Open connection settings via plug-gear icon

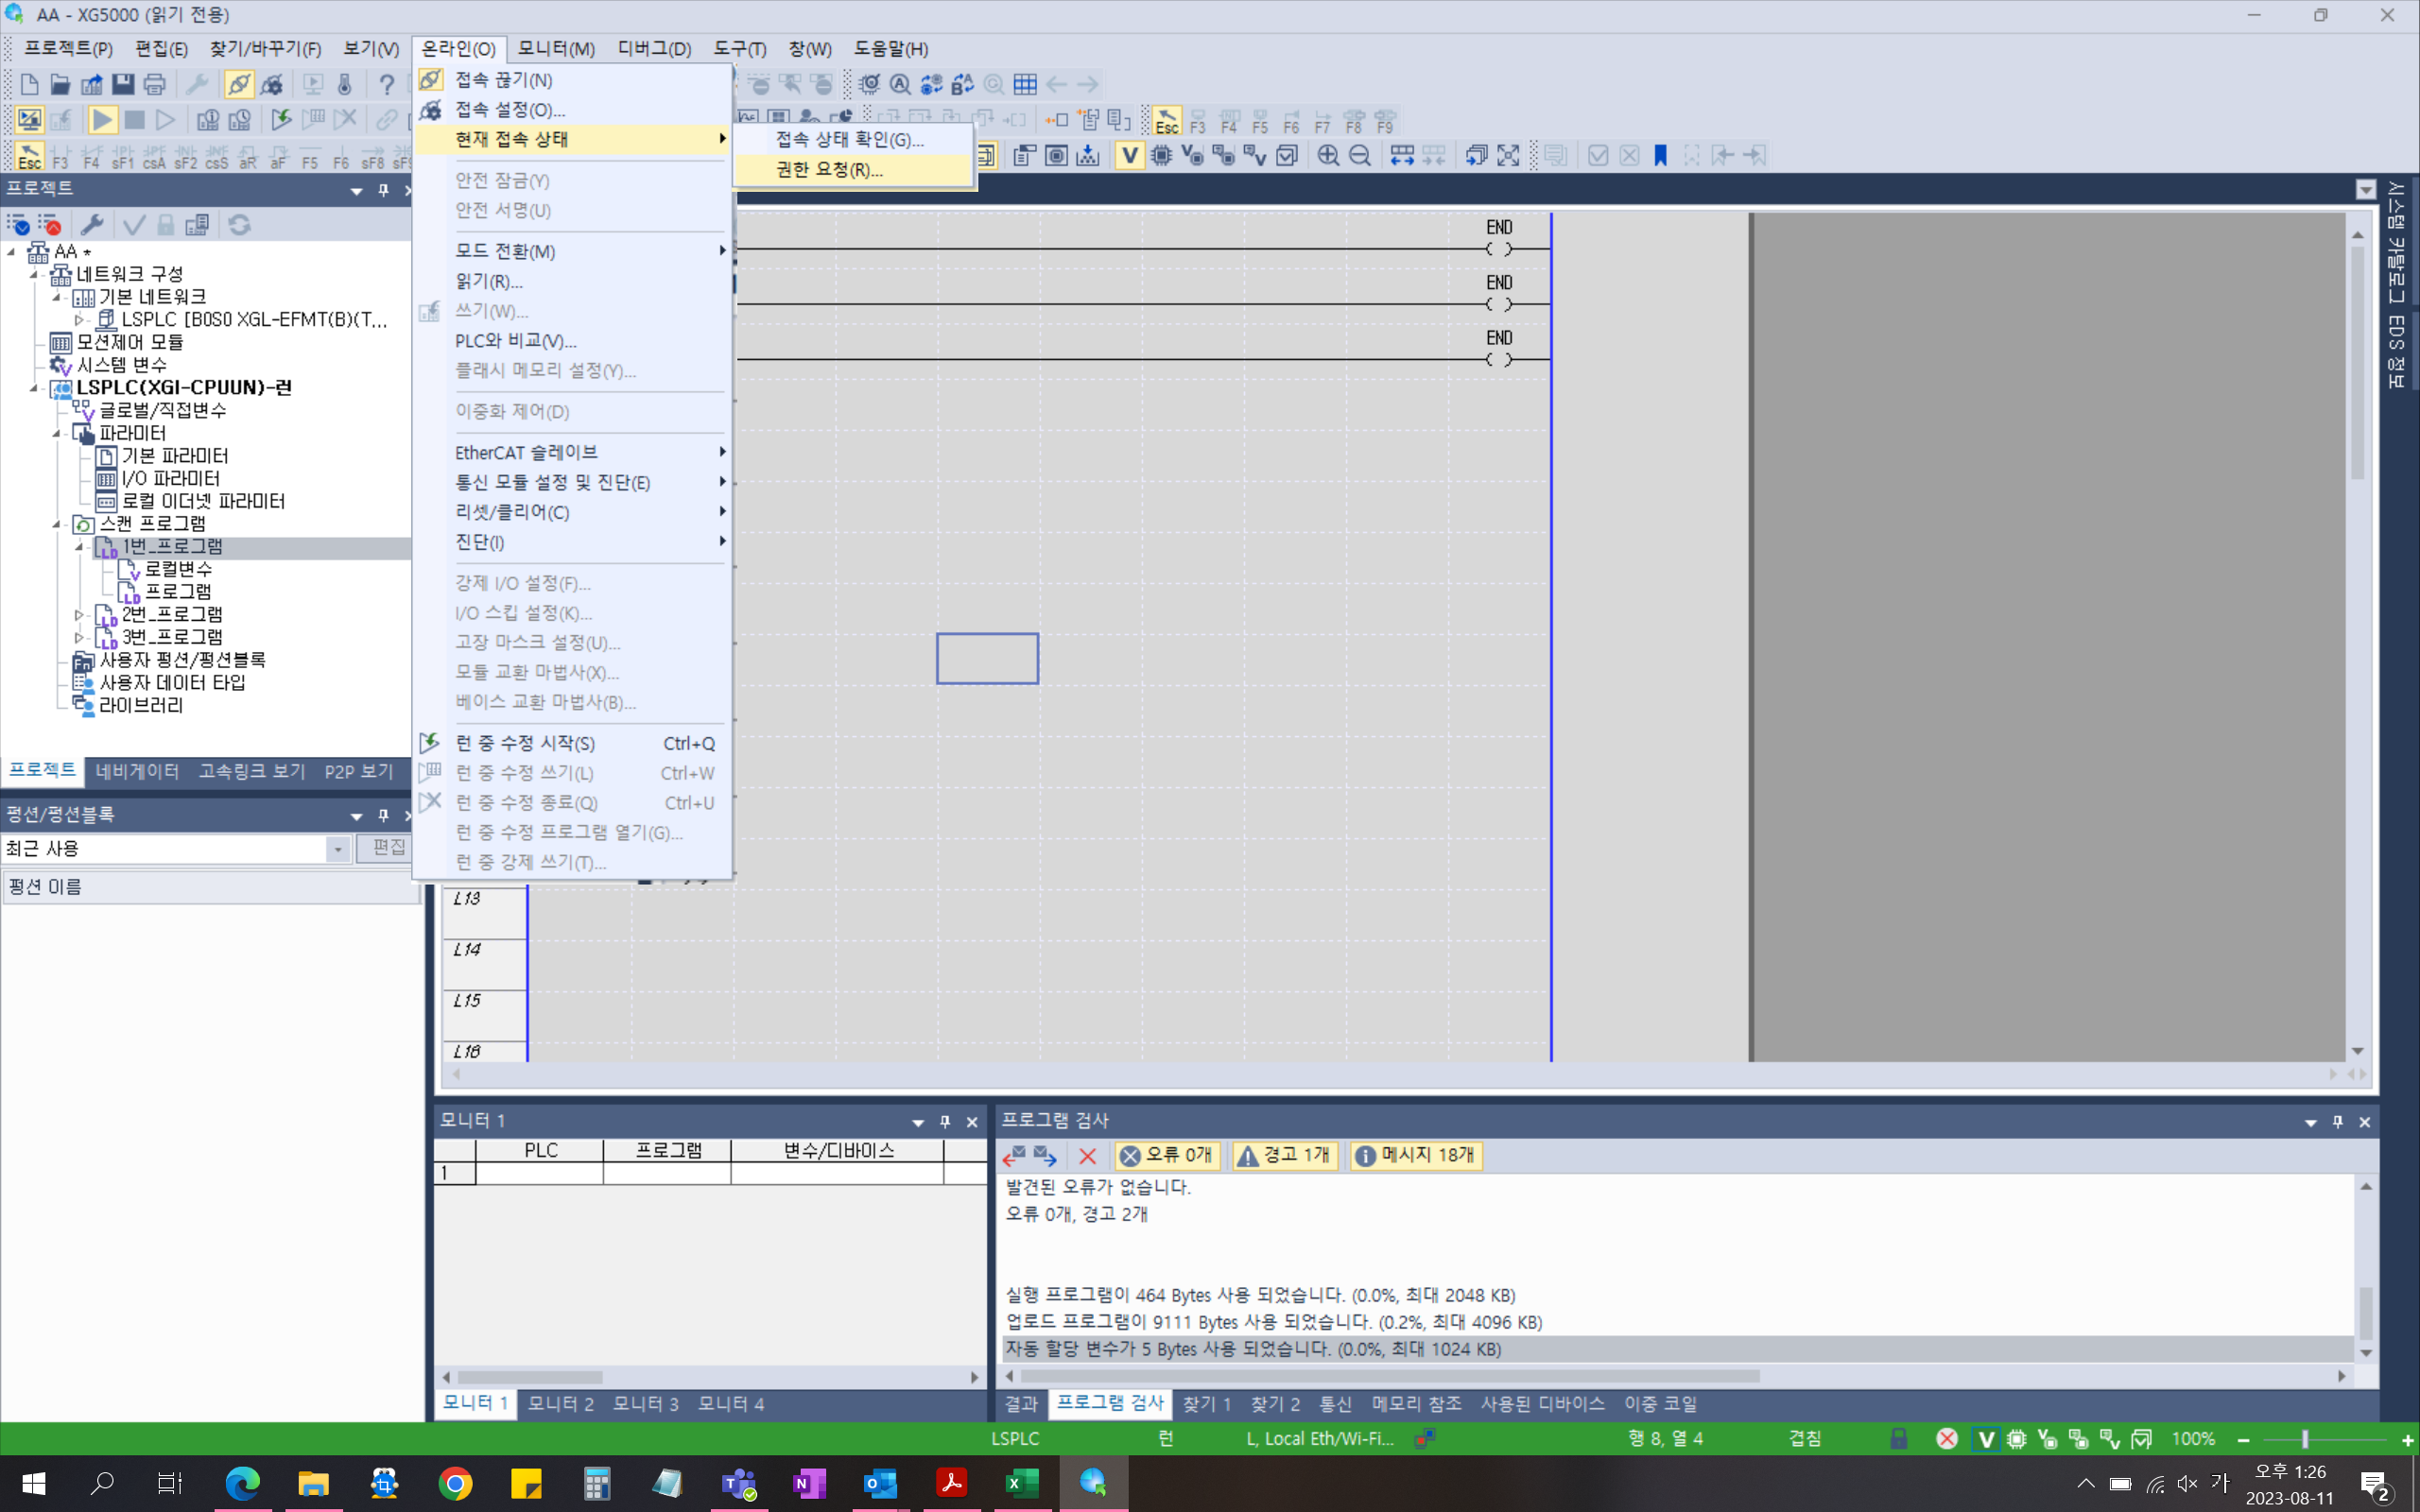coord(271,84)
